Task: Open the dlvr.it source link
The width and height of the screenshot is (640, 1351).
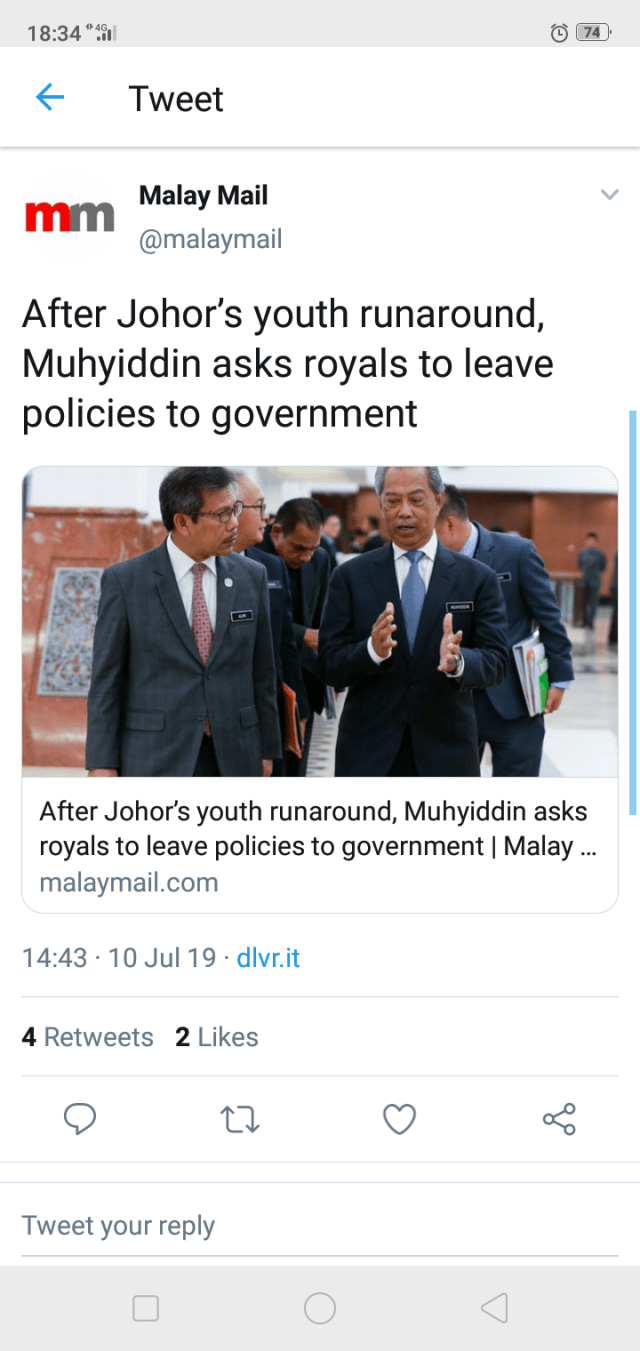Action: point(268,958)
